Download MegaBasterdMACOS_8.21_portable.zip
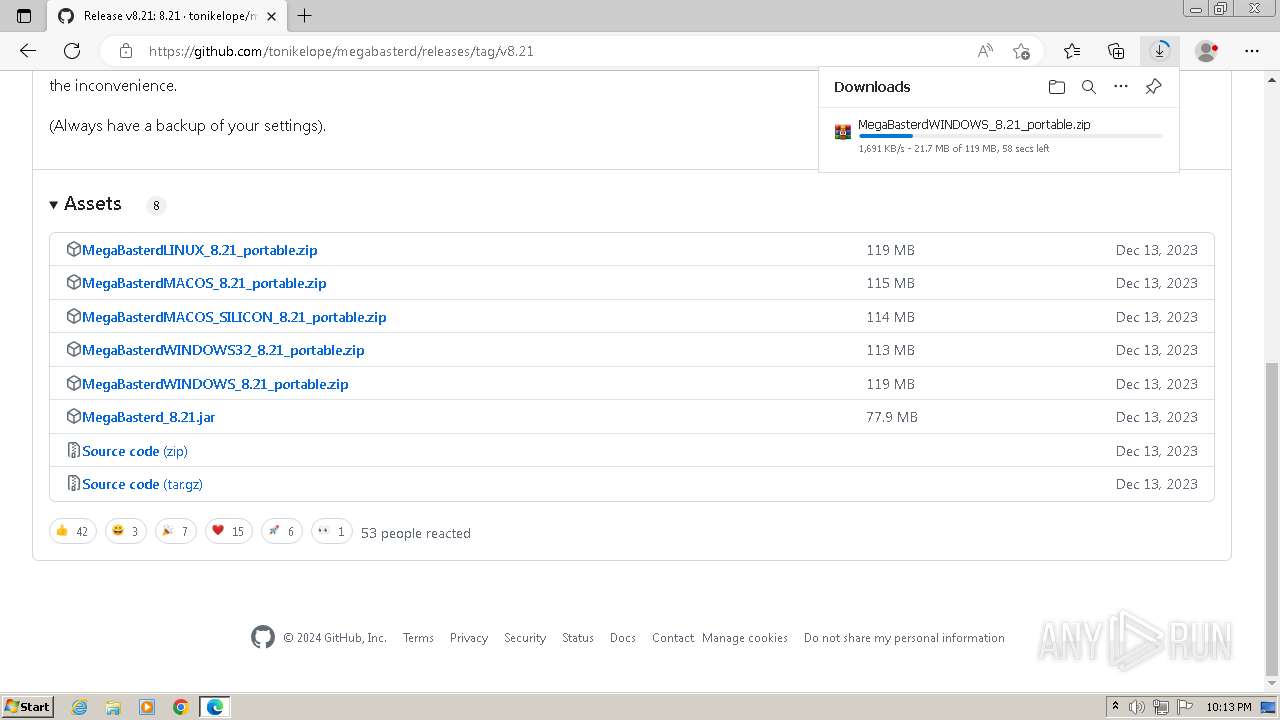Screen dimensions: 1280x720 click(204, 283)
